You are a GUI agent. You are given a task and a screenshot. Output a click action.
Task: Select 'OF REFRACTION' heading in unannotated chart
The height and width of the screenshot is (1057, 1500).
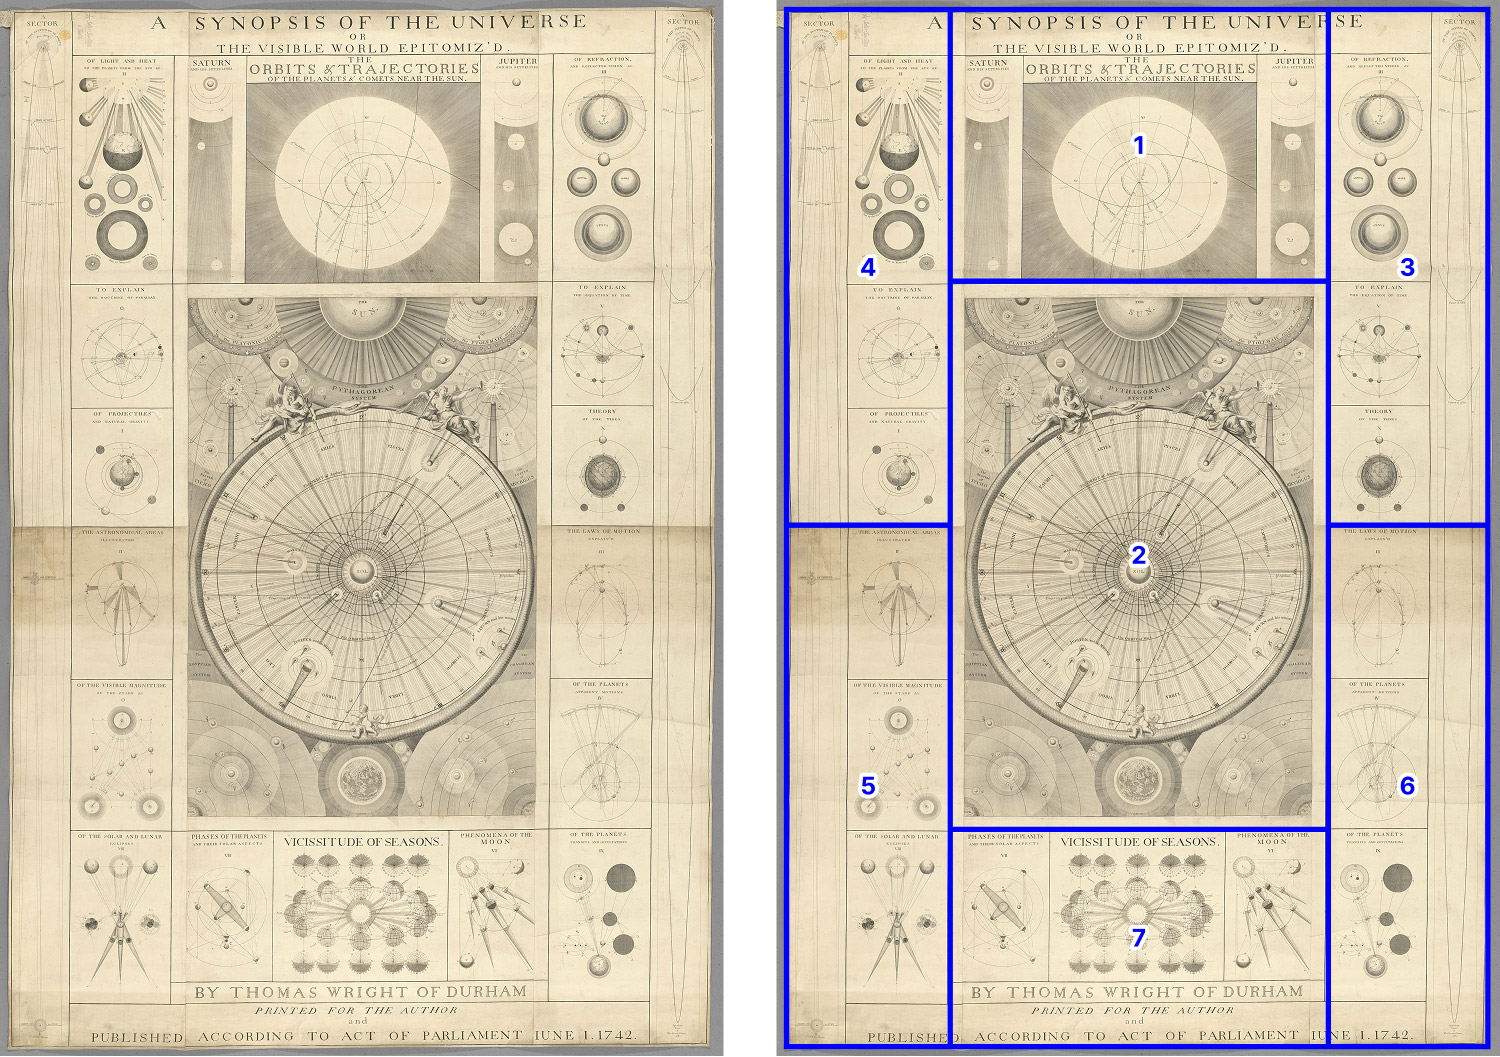point(603,60)
